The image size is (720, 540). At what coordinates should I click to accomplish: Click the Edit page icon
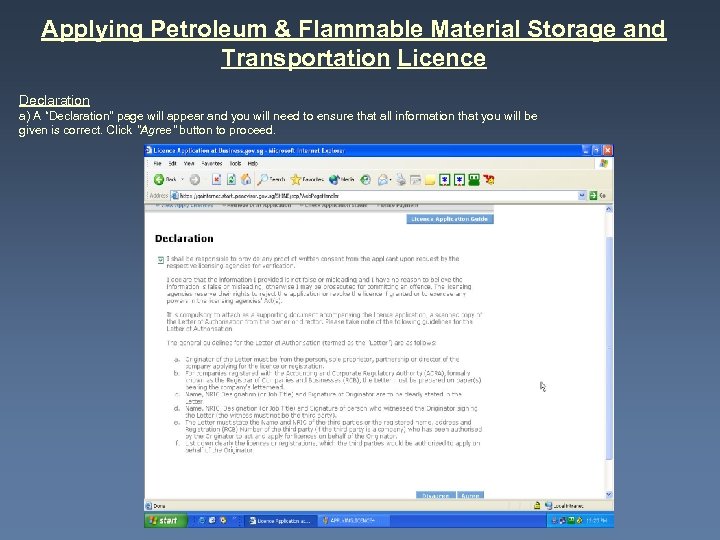[x=415, y=180]
